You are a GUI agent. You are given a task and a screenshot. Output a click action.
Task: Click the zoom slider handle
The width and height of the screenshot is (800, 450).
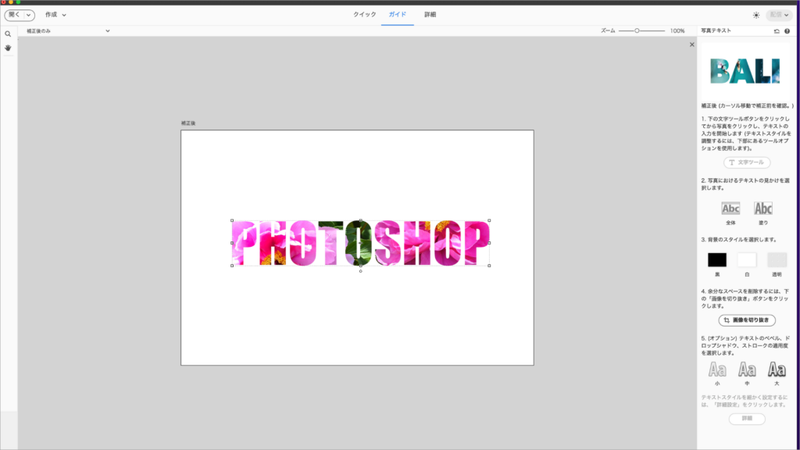pyautogui.click(x=637, y=31)
